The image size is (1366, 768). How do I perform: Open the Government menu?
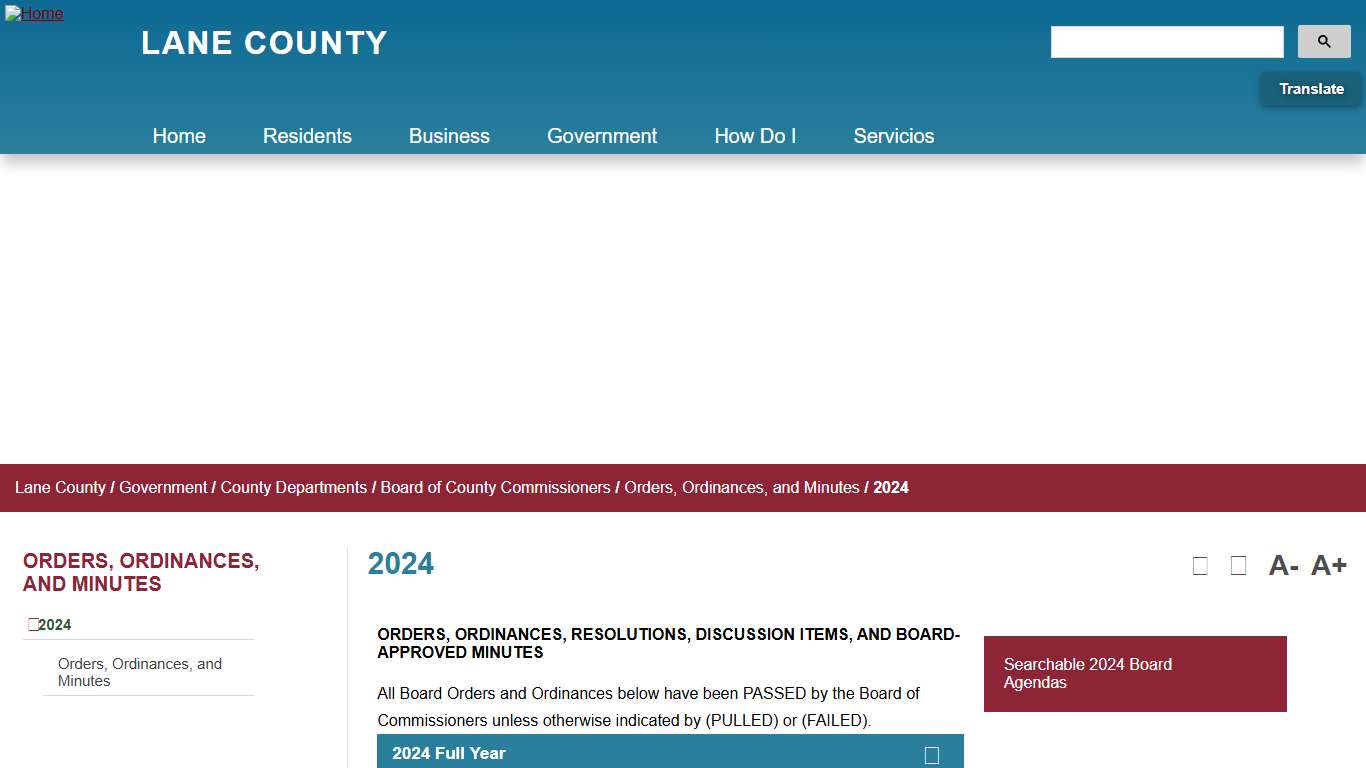click(x=601, y=135)
